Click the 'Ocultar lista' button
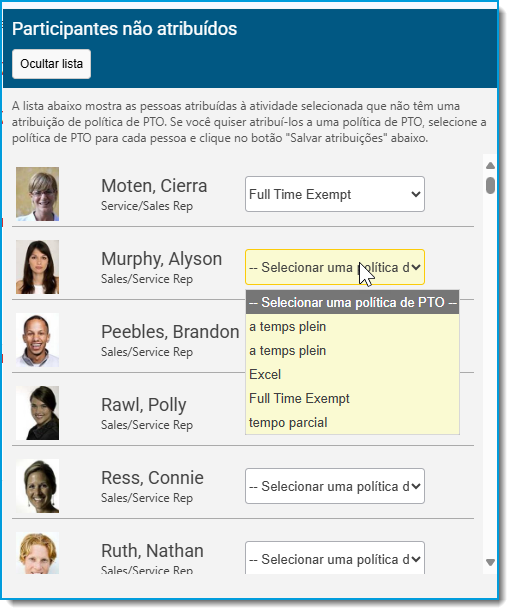 [52, 64]
